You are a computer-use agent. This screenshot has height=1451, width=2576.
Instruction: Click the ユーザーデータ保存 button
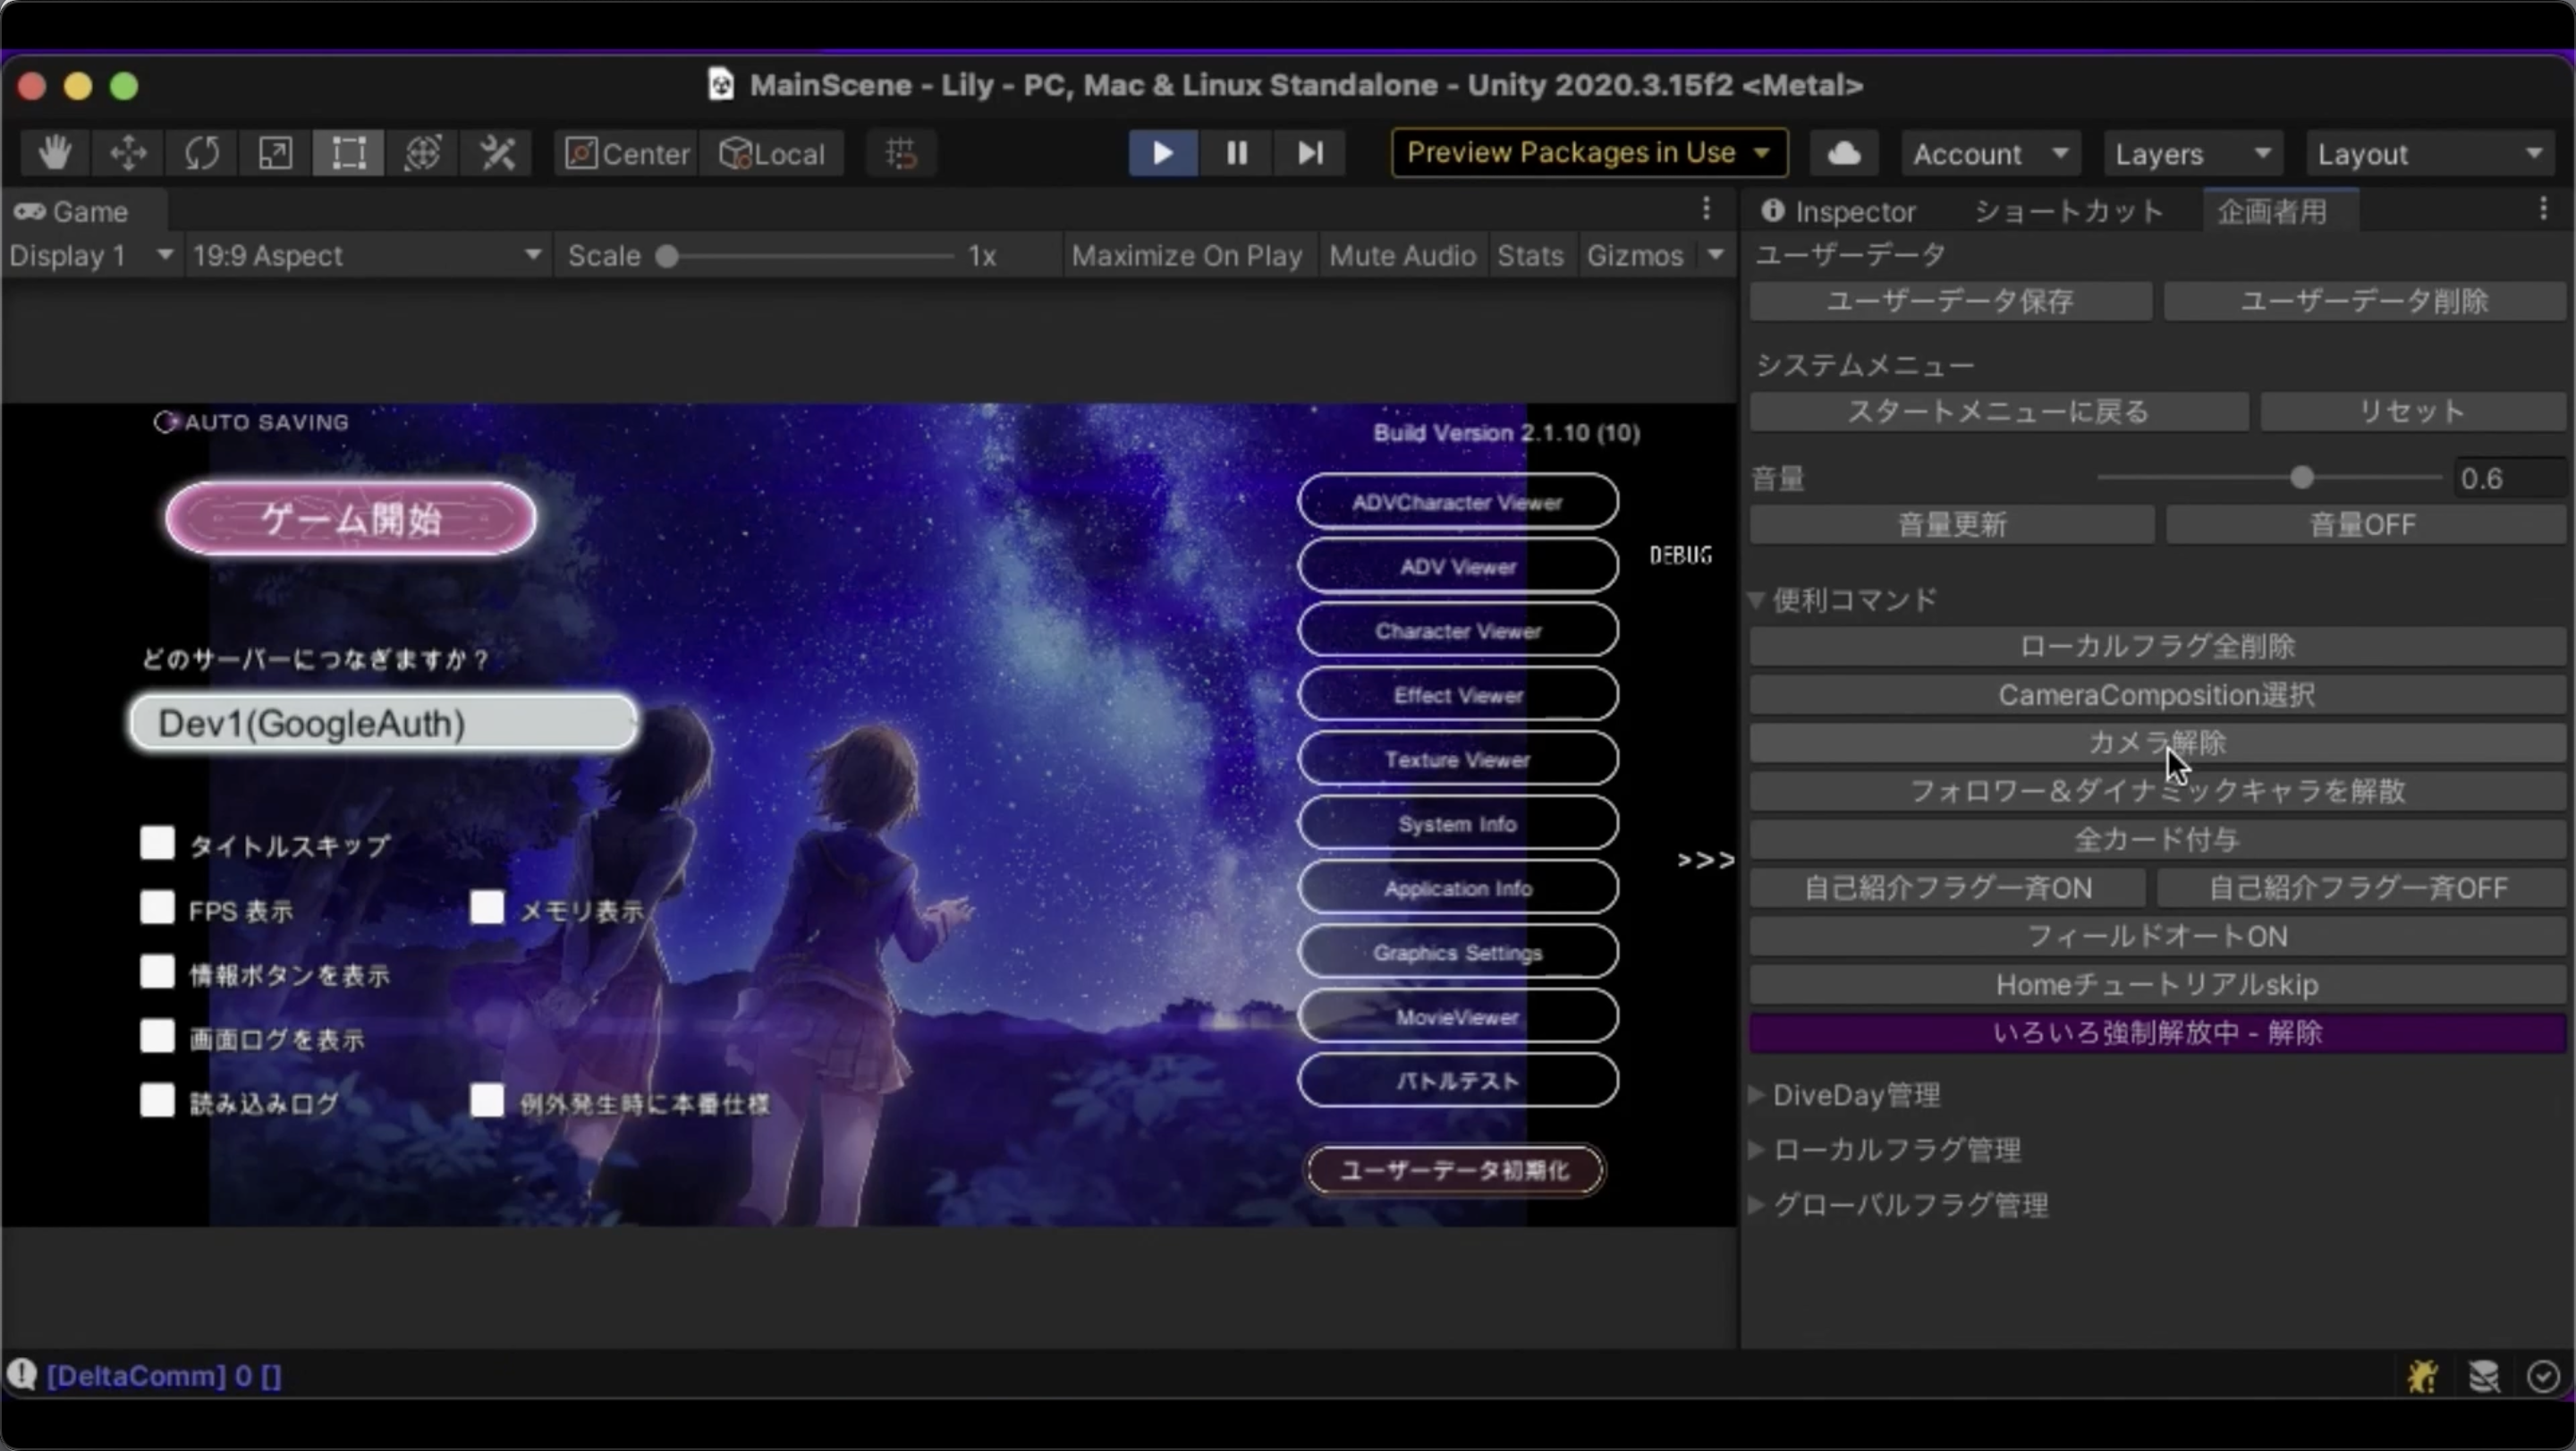tap(1949, 301)
